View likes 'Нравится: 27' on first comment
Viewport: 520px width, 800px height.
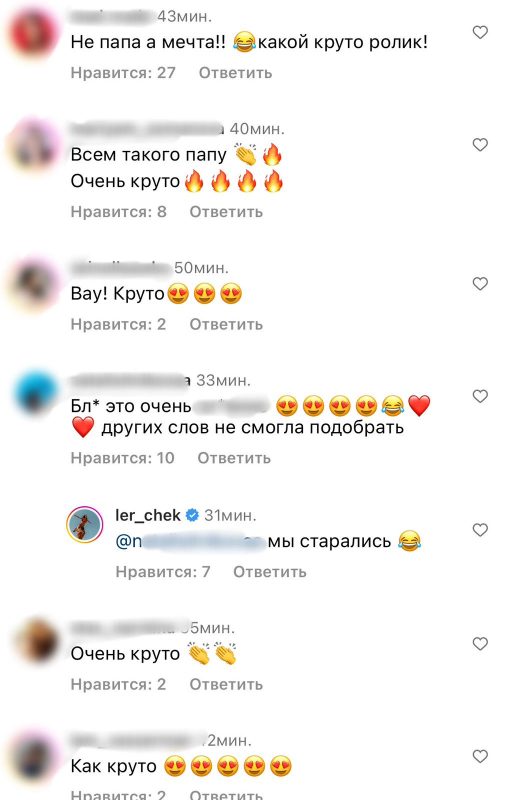pyautogui.click(x=123, y=73)
